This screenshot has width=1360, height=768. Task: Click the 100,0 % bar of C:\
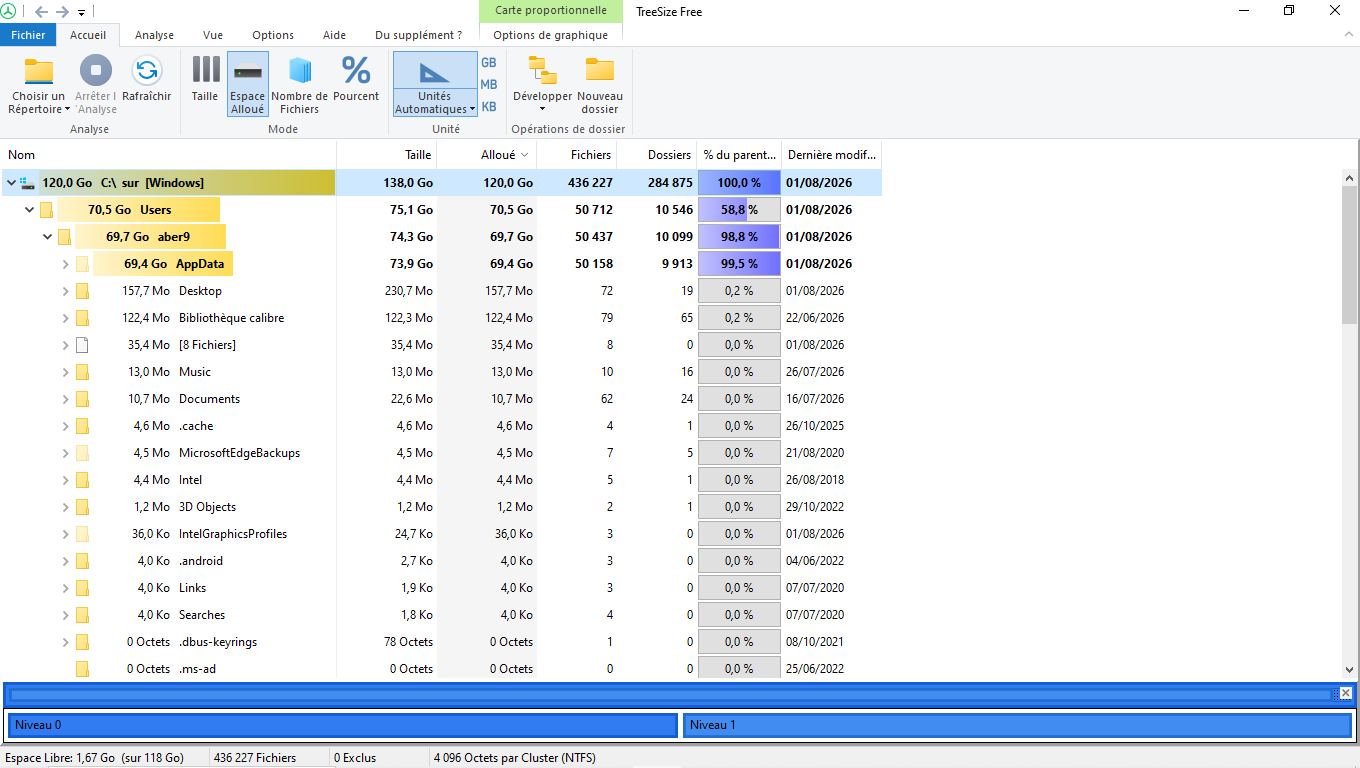tap(739, 183)
